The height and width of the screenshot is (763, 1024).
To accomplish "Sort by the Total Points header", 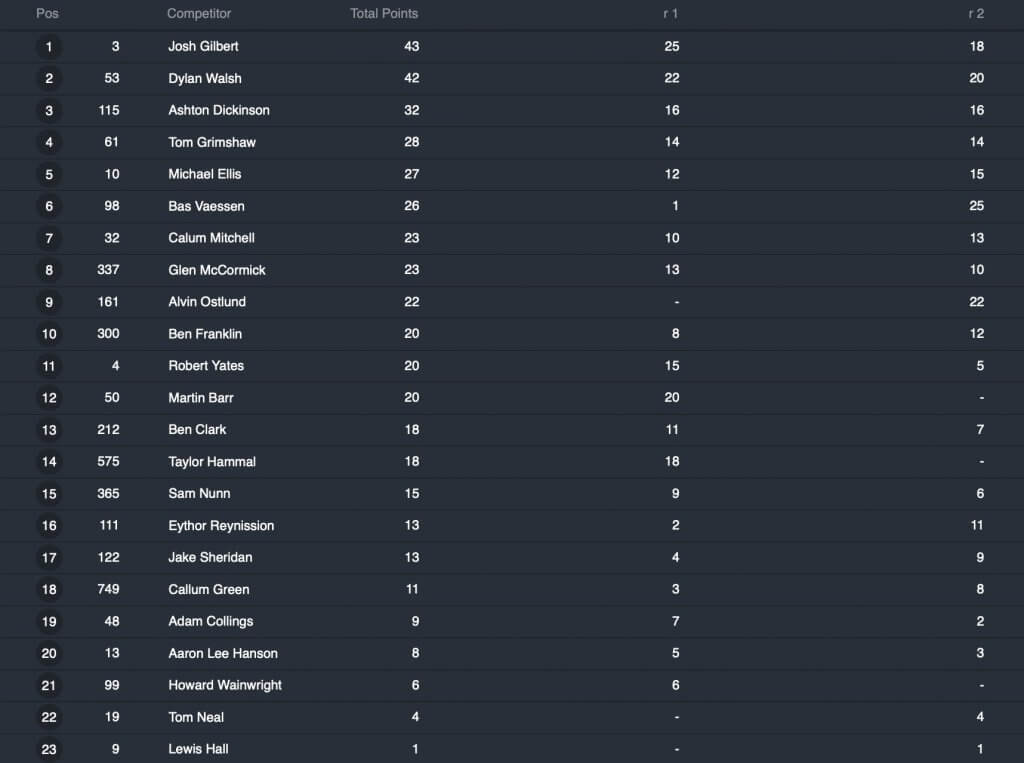I will coord(384,14).
